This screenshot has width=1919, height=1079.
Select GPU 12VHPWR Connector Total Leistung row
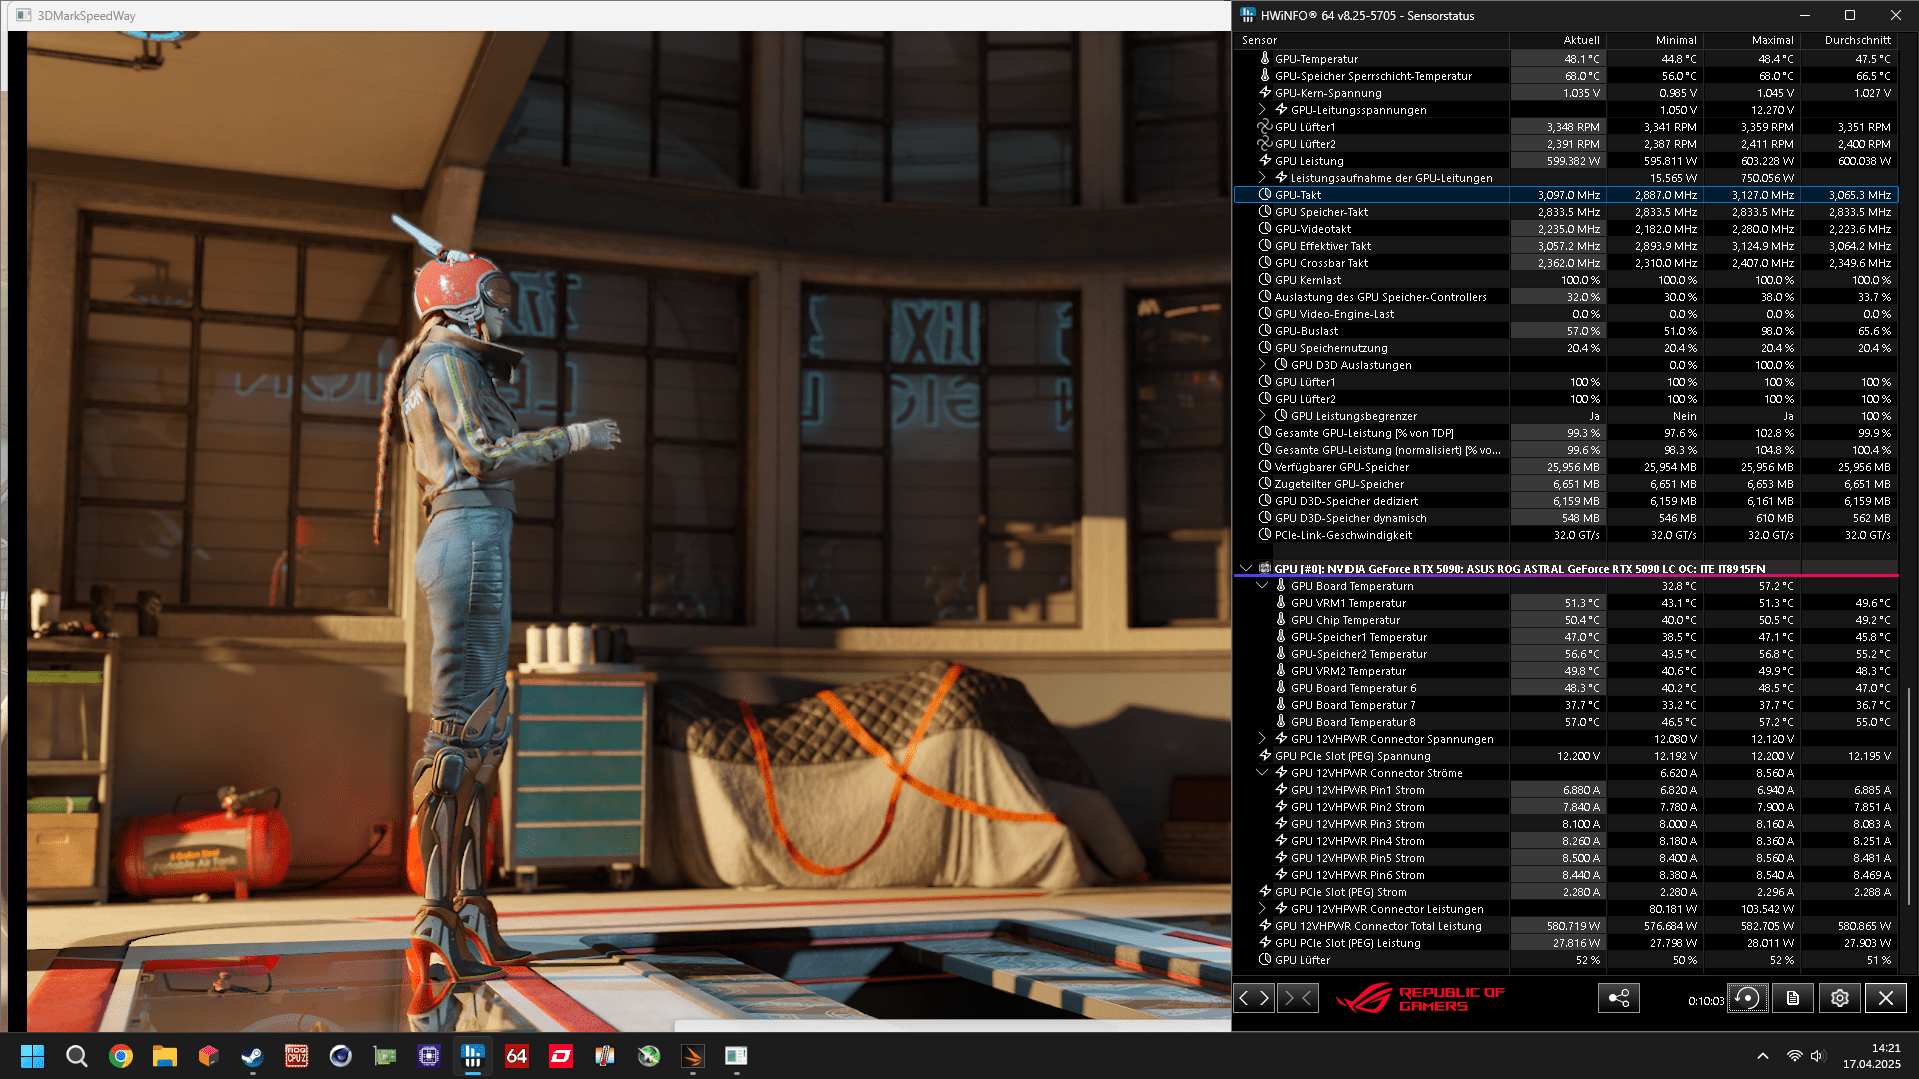(x=1566, y=926)
